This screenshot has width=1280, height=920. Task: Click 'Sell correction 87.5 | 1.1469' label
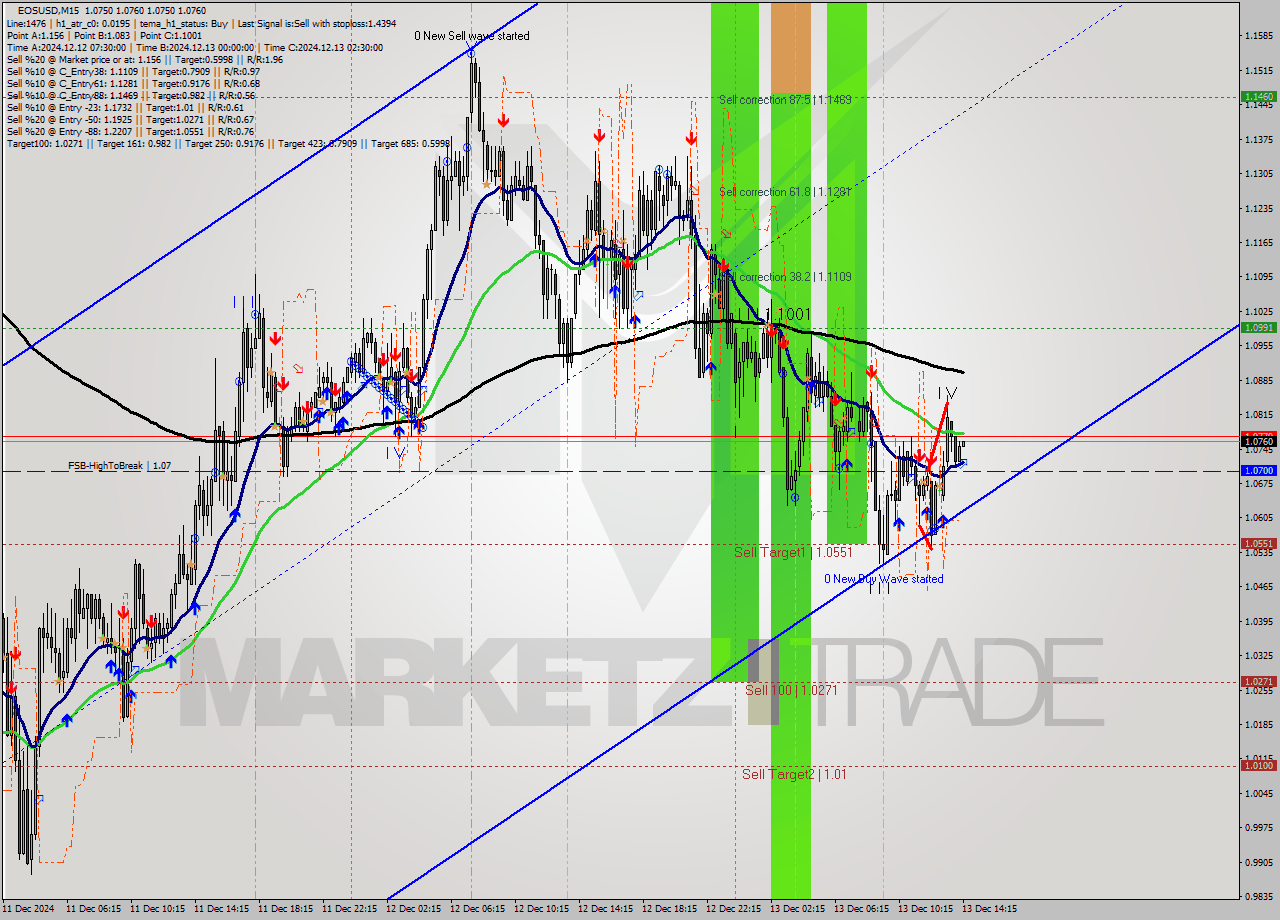(785, 100)
